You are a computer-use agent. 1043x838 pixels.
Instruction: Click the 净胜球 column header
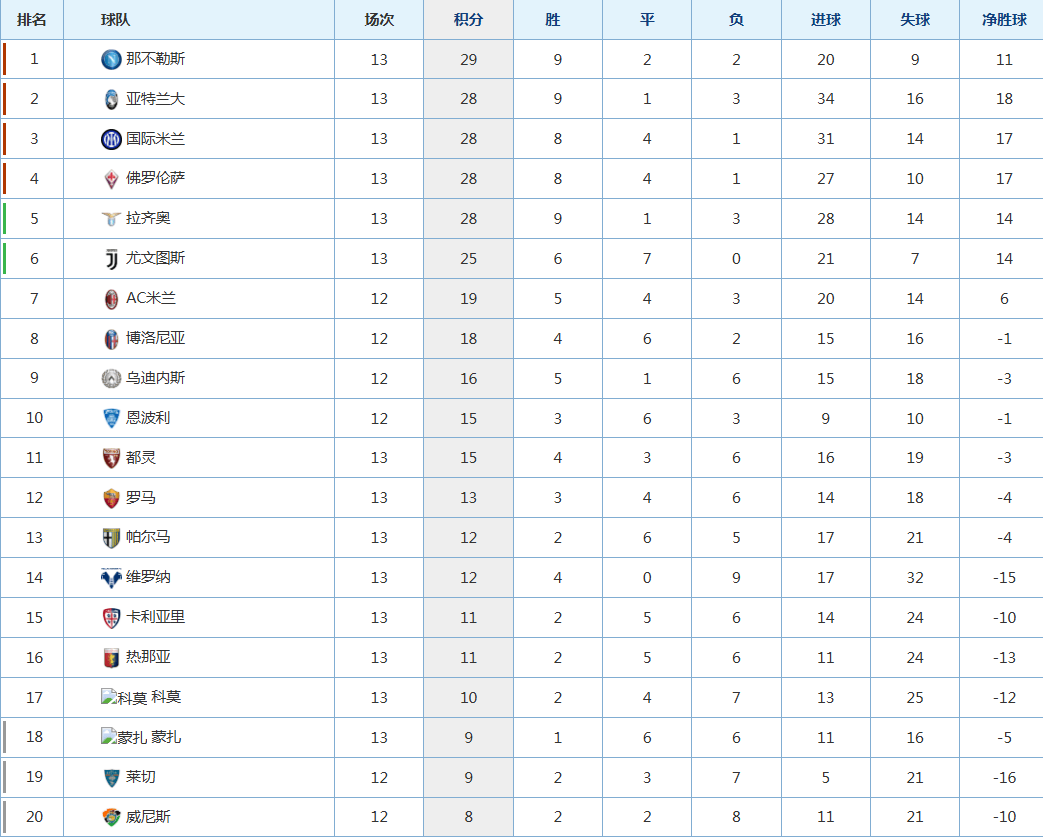click(1004, 20)
